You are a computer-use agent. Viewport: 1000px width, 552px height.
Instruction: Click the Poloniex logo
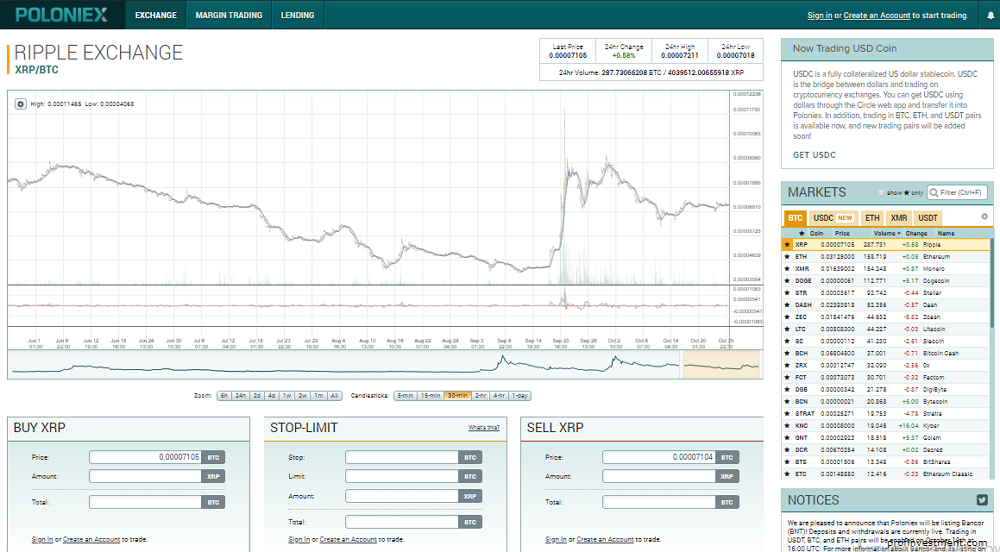62,15
